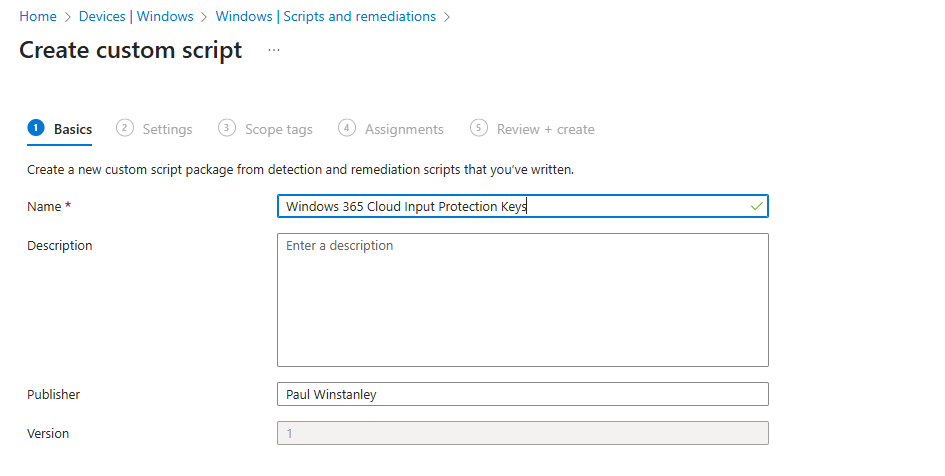Click the Home breadcrumb link
Screen dimensions: 945x476
(x=38, y=16)
